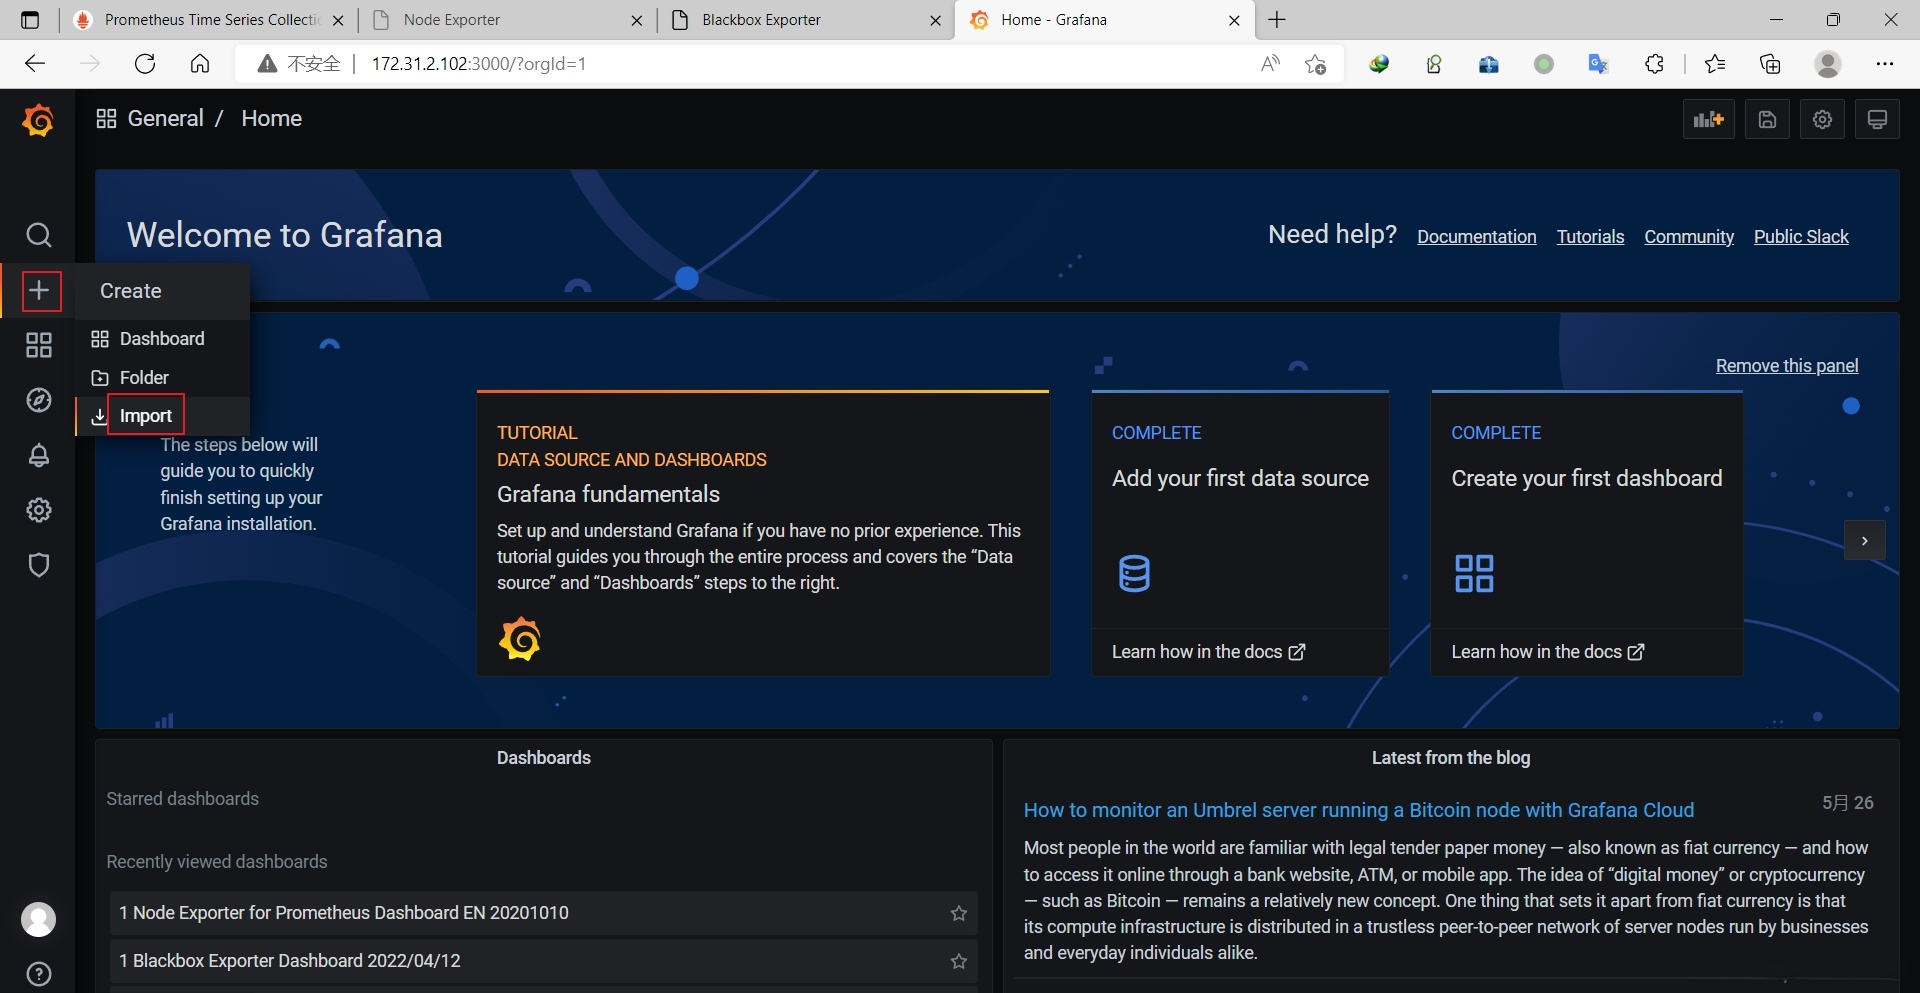Image resolution: width=1920 pixels, height=993 pixels.
Task: Open Dashboard settings gear in top bar
Action: click(x=1823, y=120)
